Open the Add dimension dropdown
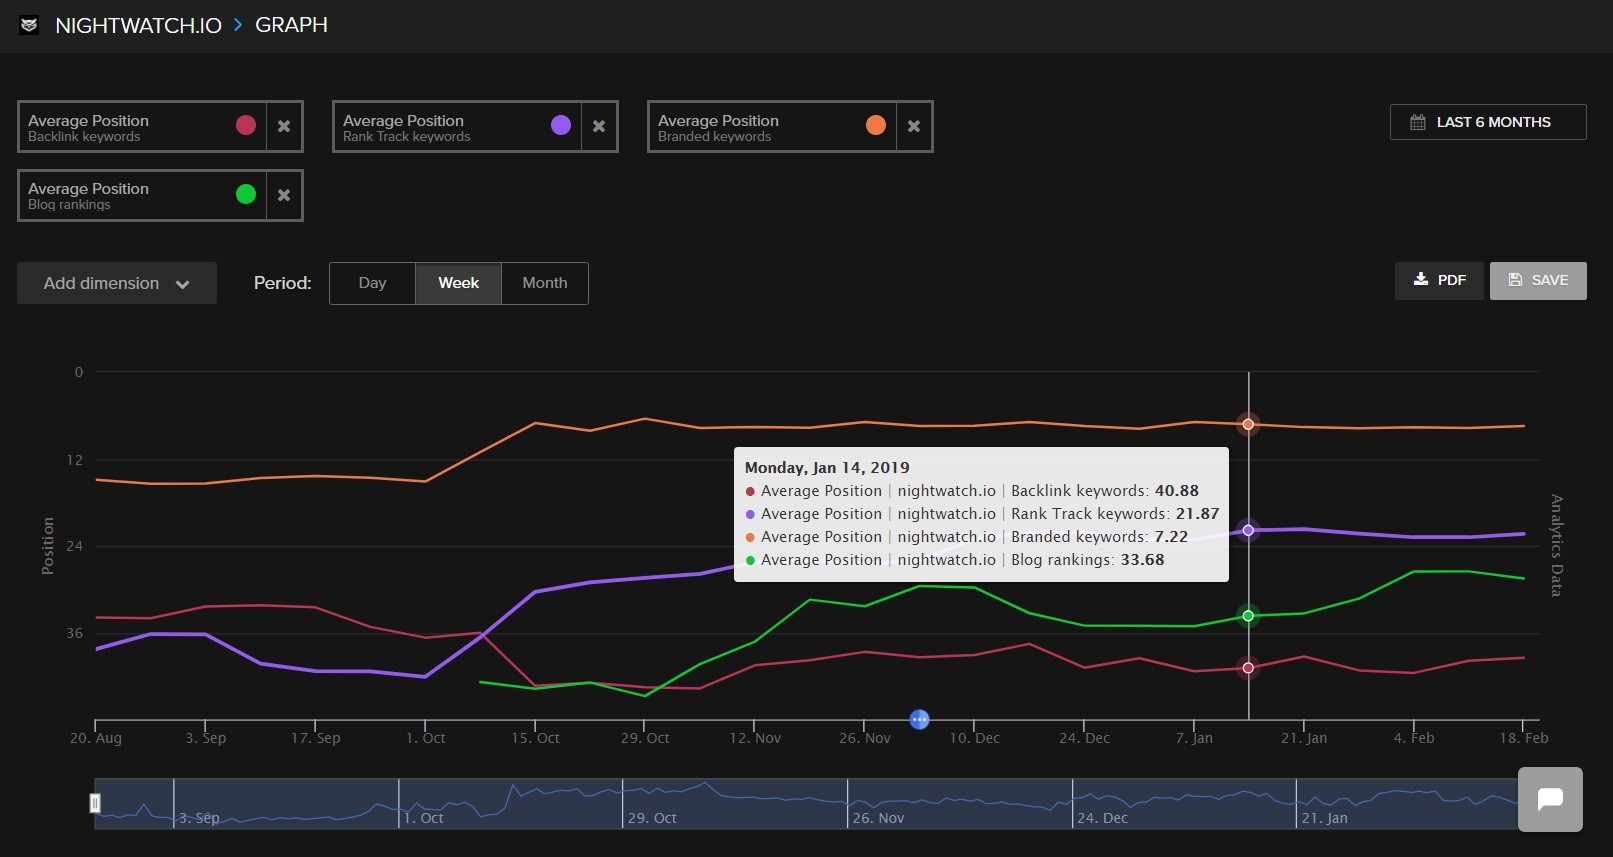Image resolution: width=1613 pixels, height=857 pixels. point(117,283)
